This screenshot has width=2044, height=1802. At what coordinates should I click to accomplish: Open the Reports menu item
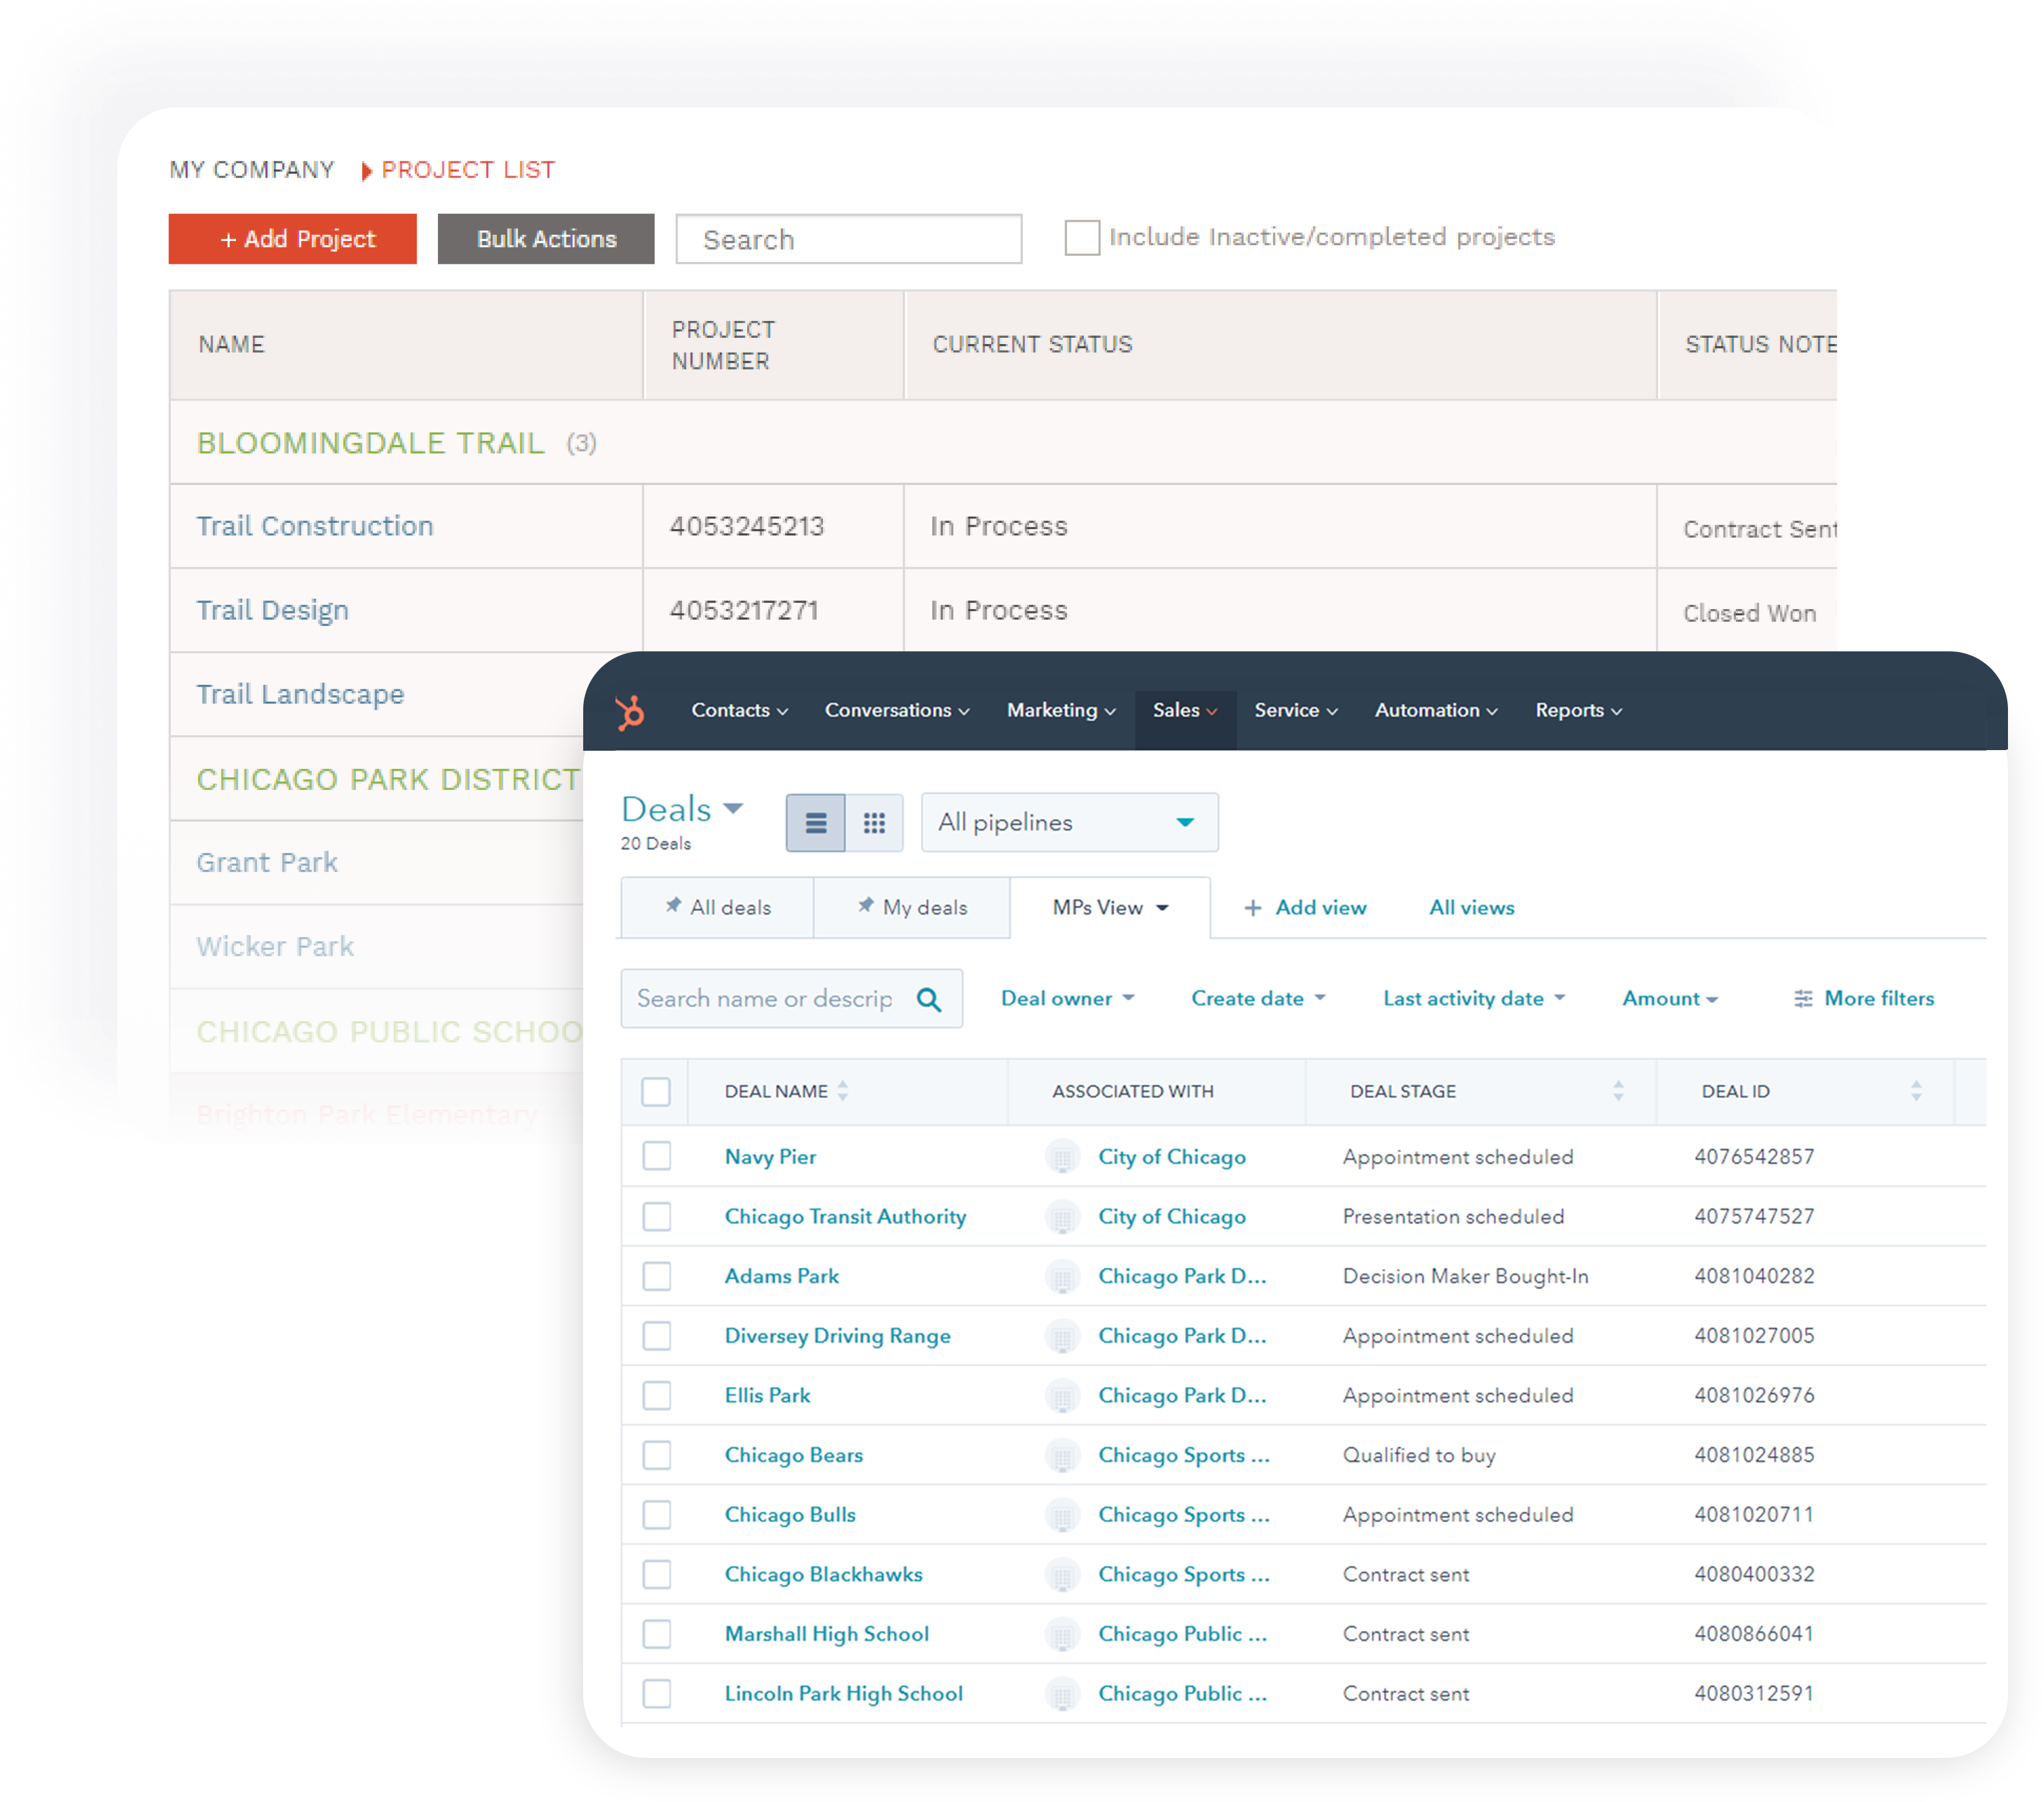pyautogui.click(x=1568, y=710)
